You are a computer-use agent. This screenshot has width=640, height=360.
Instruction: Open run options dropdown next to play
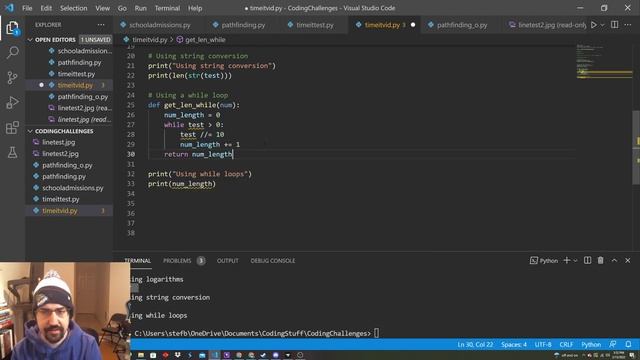coord(602,25)
